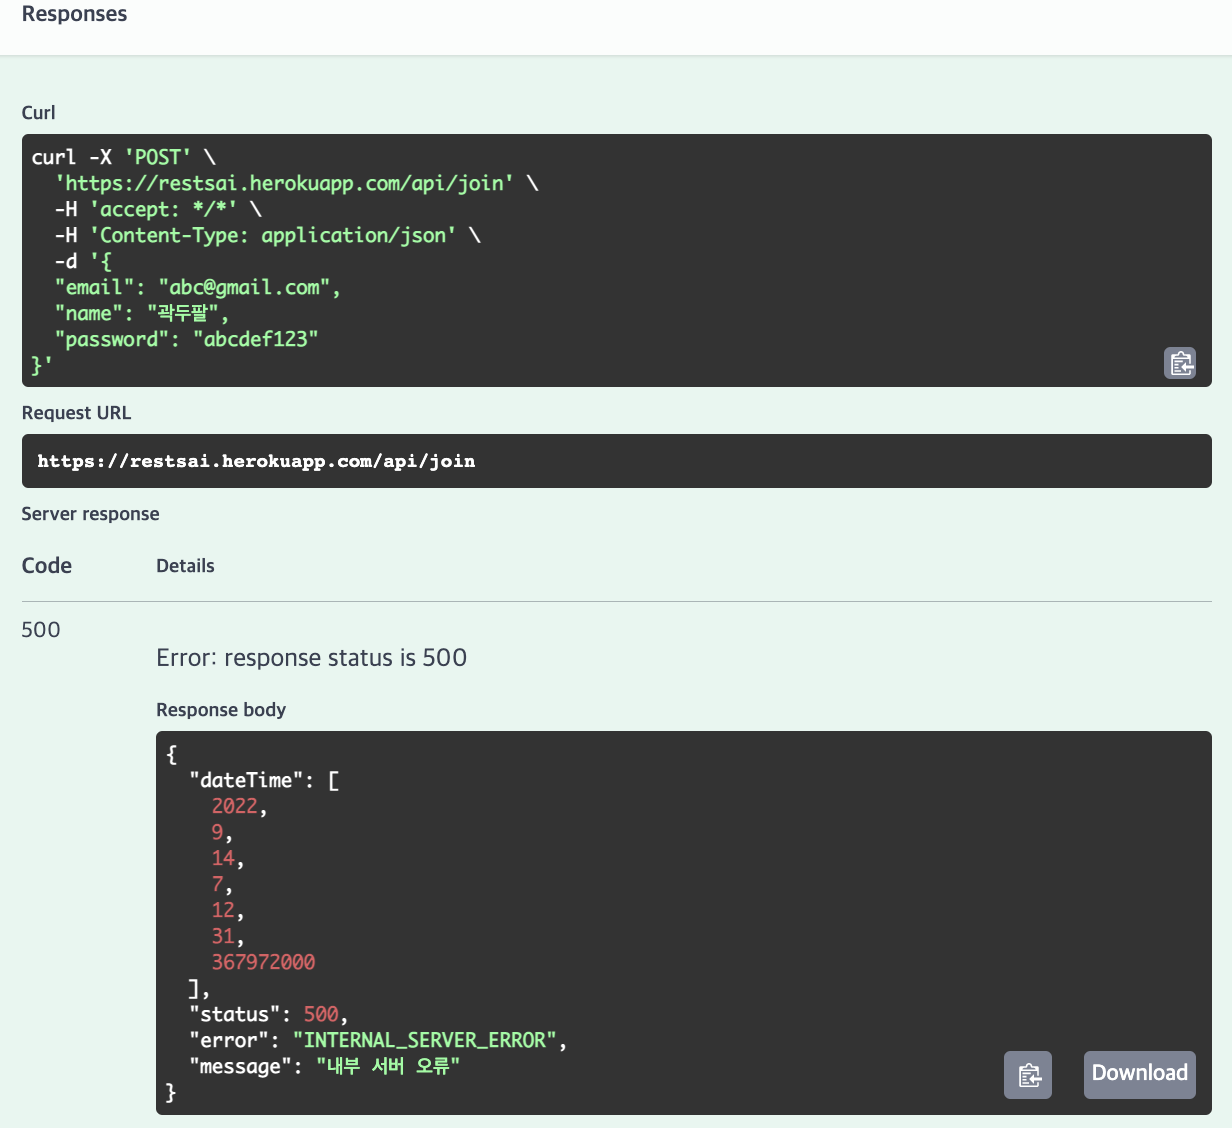
Task: Download the response body
Action: pos(1140,1075)
